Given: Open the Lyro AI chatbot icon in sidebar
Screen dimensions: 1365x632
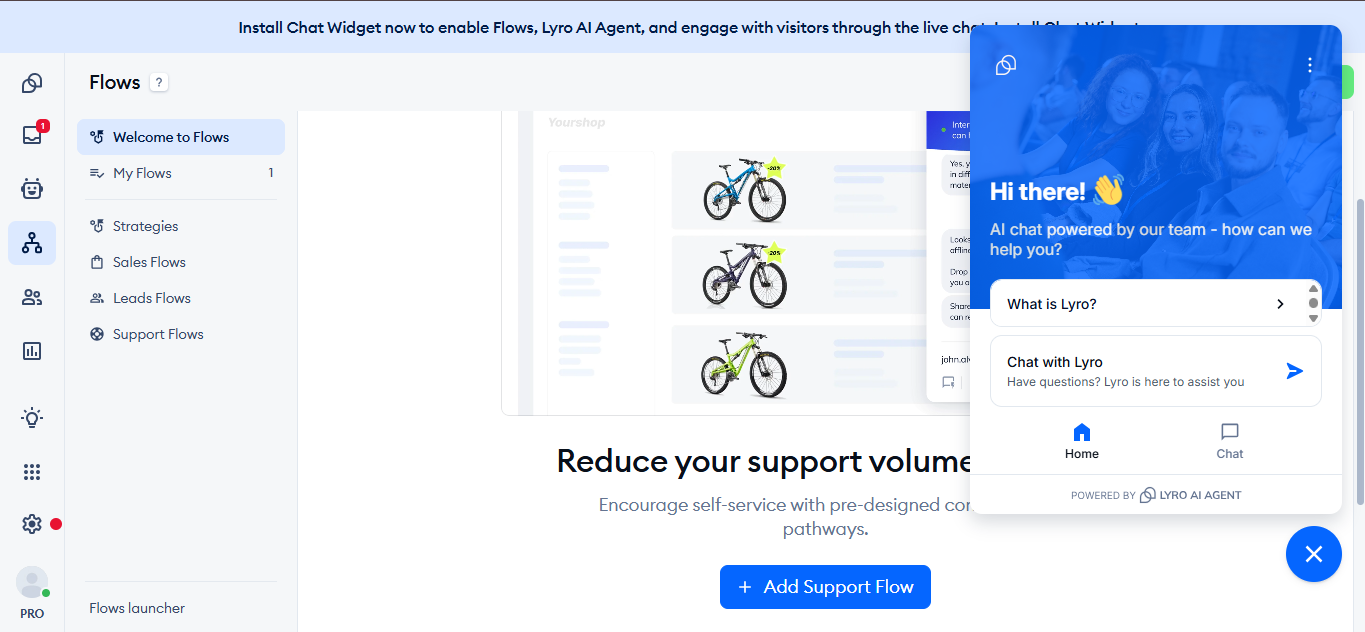Looking at the screenshot, I should coord(32,188).
